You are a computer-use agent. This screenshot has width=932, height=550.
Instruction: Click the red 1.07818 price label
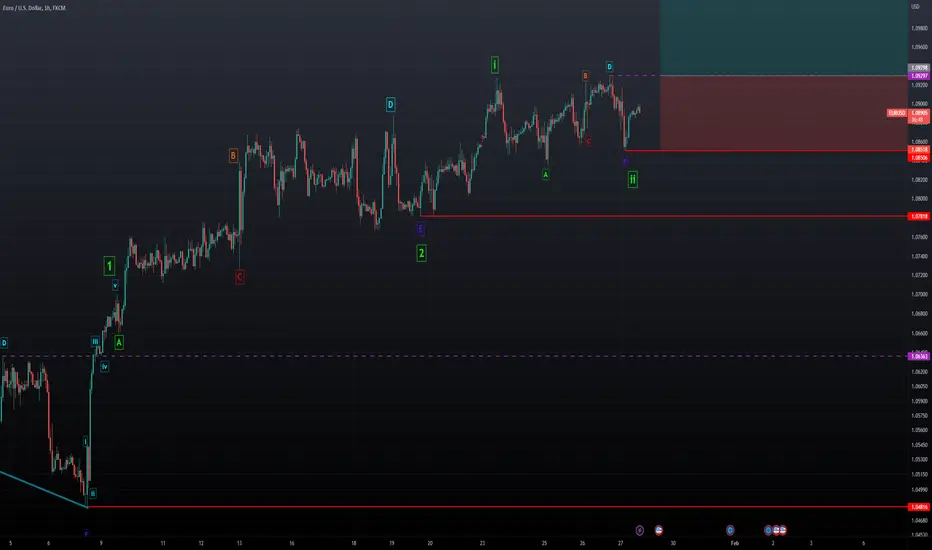tap(919, 216)
